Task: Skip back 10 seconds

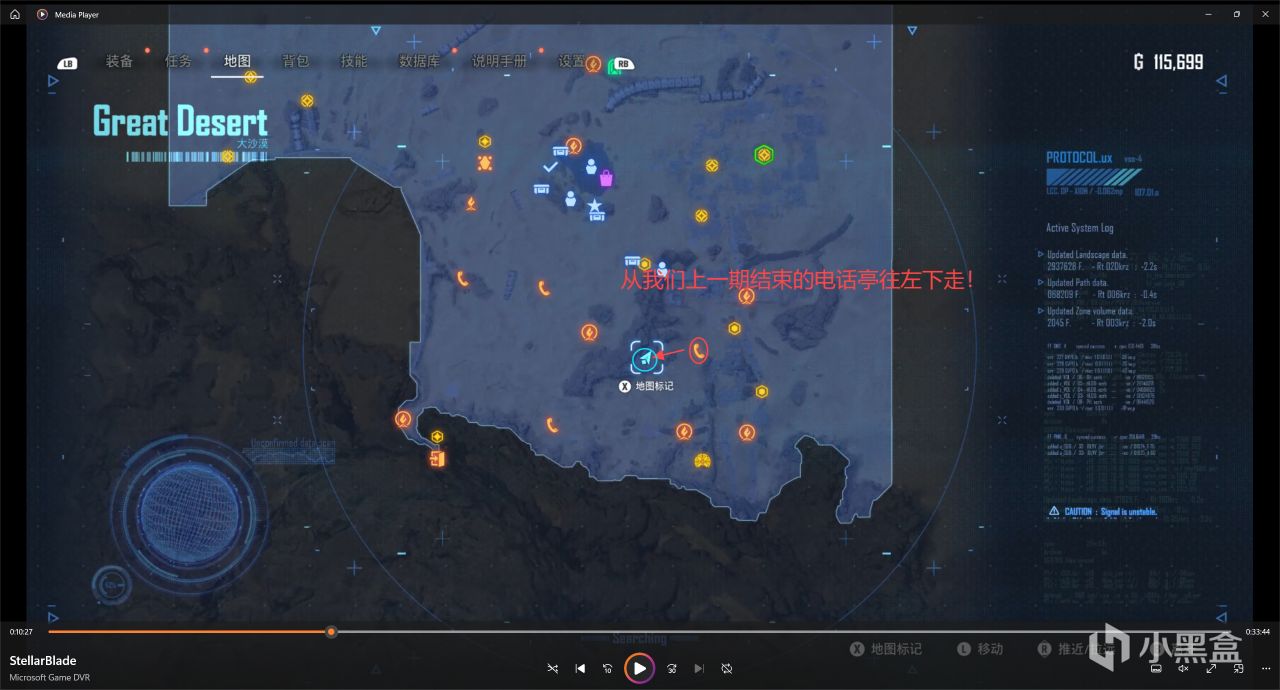Action: tap(608, 668)
